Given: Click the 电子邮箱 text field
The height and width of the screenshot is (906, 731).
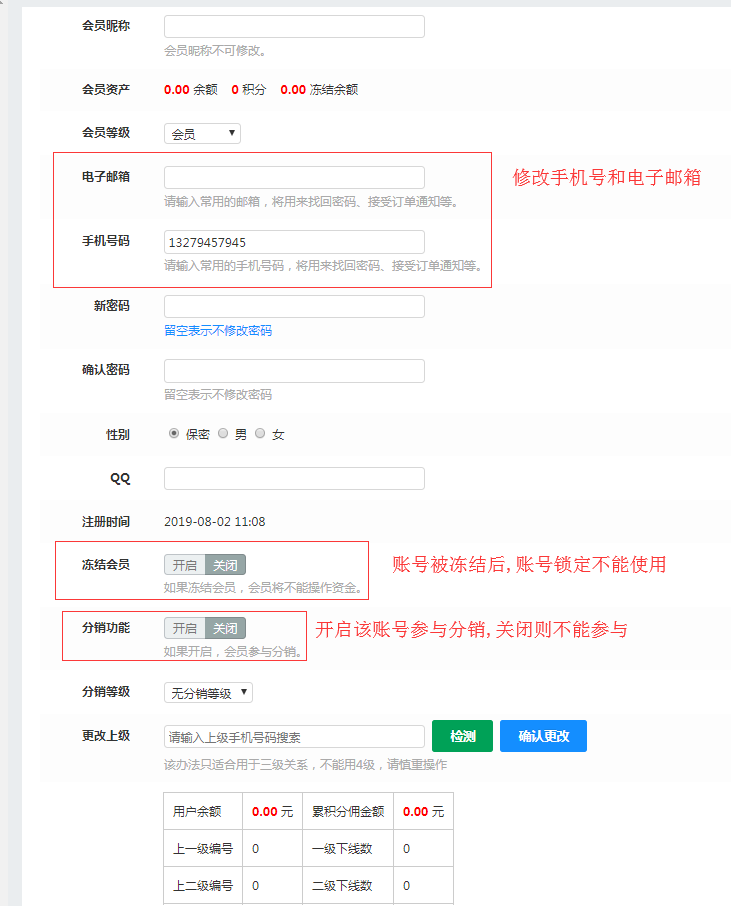Looking at the screenshot, I should 294,178.
